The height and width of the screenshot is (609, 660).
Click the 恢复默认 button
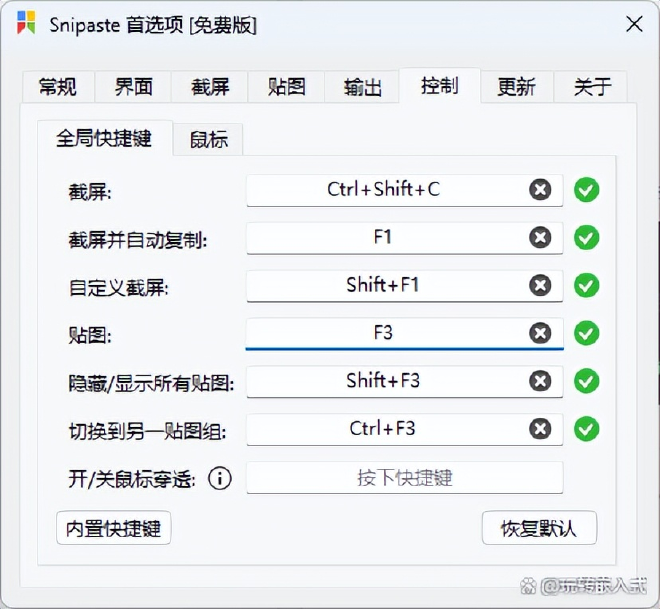539,528
